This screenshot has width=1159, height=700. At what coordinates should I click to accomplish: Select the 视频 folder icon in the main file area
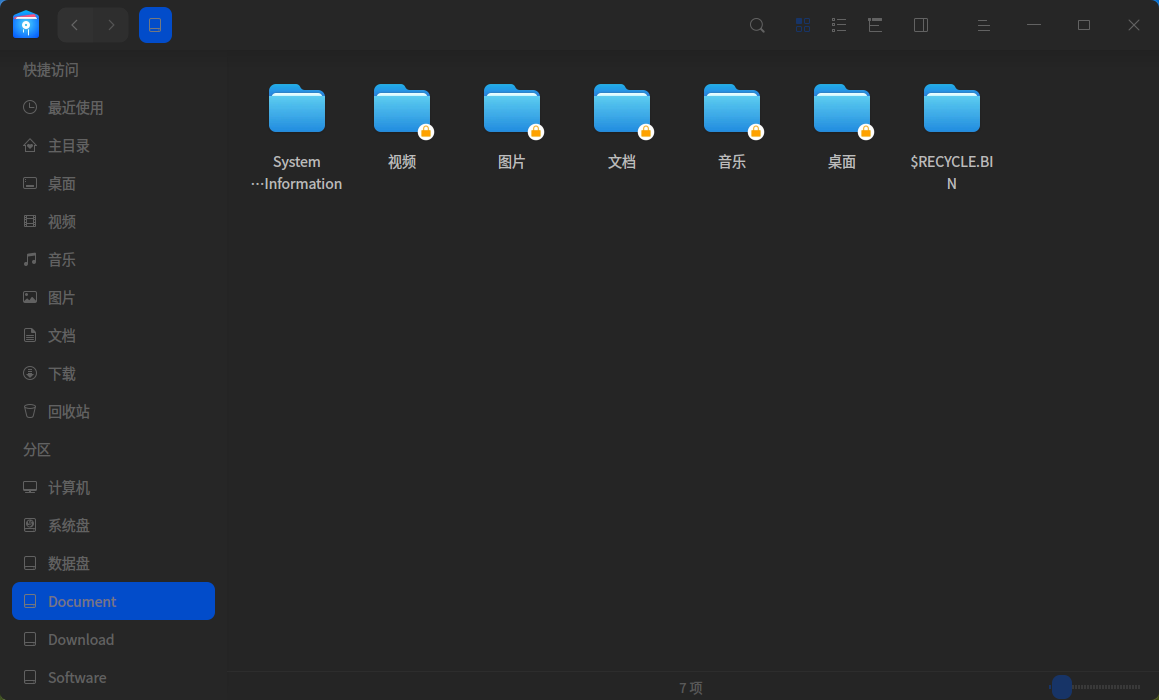(x=402, y=109)
